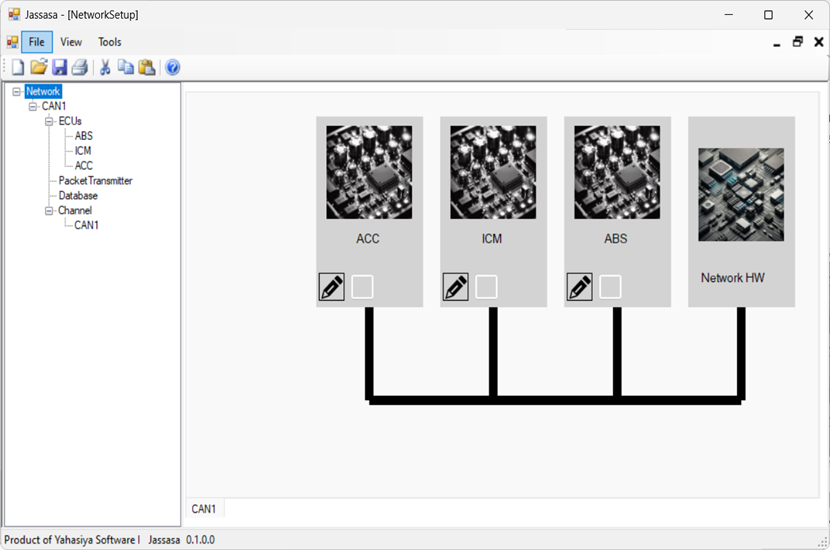The height and width of the screenshot is (550, 830).
Task: Select the CAN1 label under Network
Action: coord(54,106)
